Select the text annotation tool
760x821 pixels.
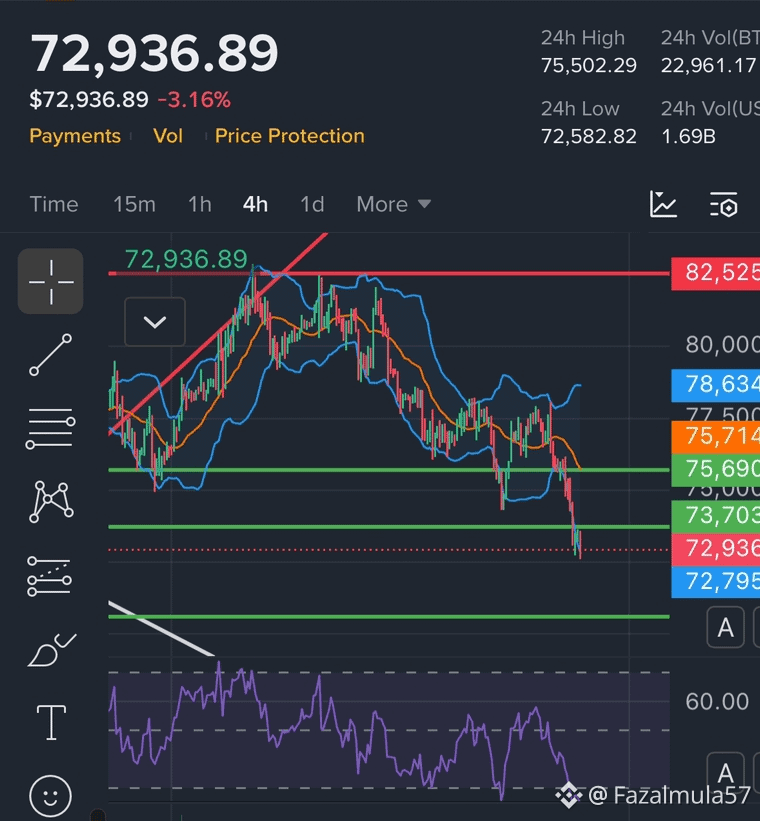tap(51, 723)
